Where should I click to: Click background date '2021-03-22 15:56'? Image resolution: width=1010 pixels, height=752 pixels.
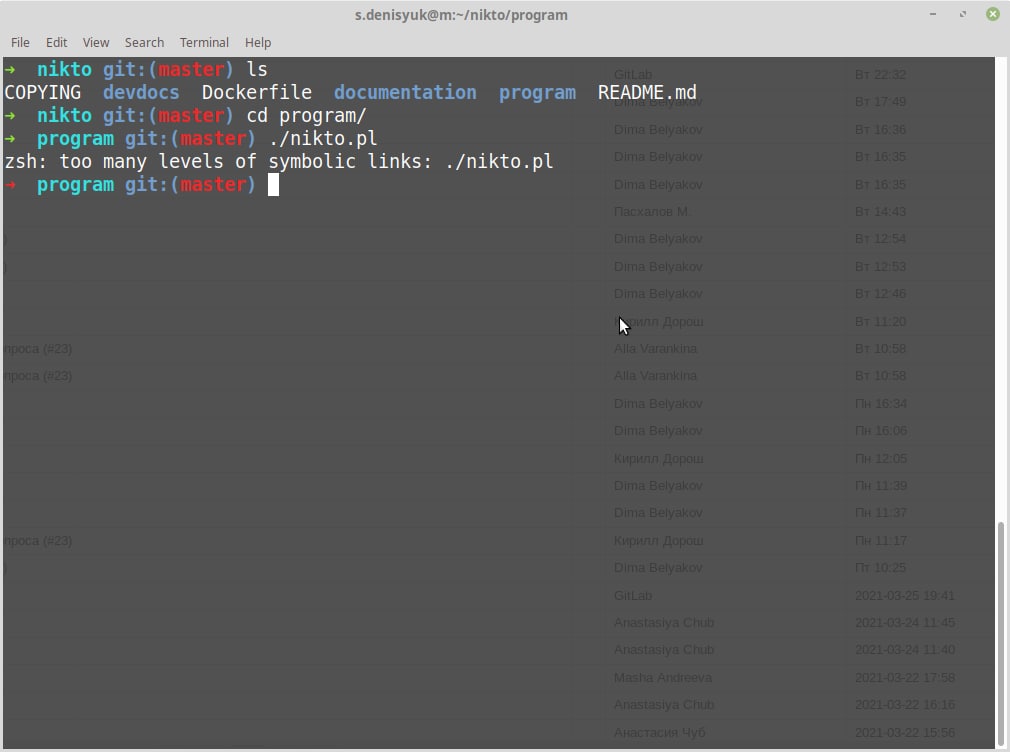pos(905,733)
